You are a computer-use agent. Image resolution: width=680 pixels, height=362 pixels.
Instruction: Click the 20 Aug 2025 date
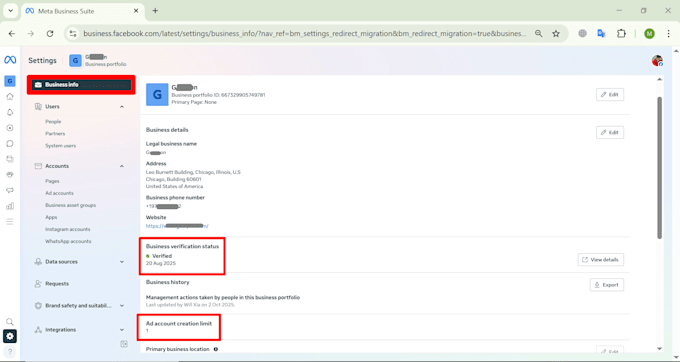pyautogui.click(x=160, y=264)
